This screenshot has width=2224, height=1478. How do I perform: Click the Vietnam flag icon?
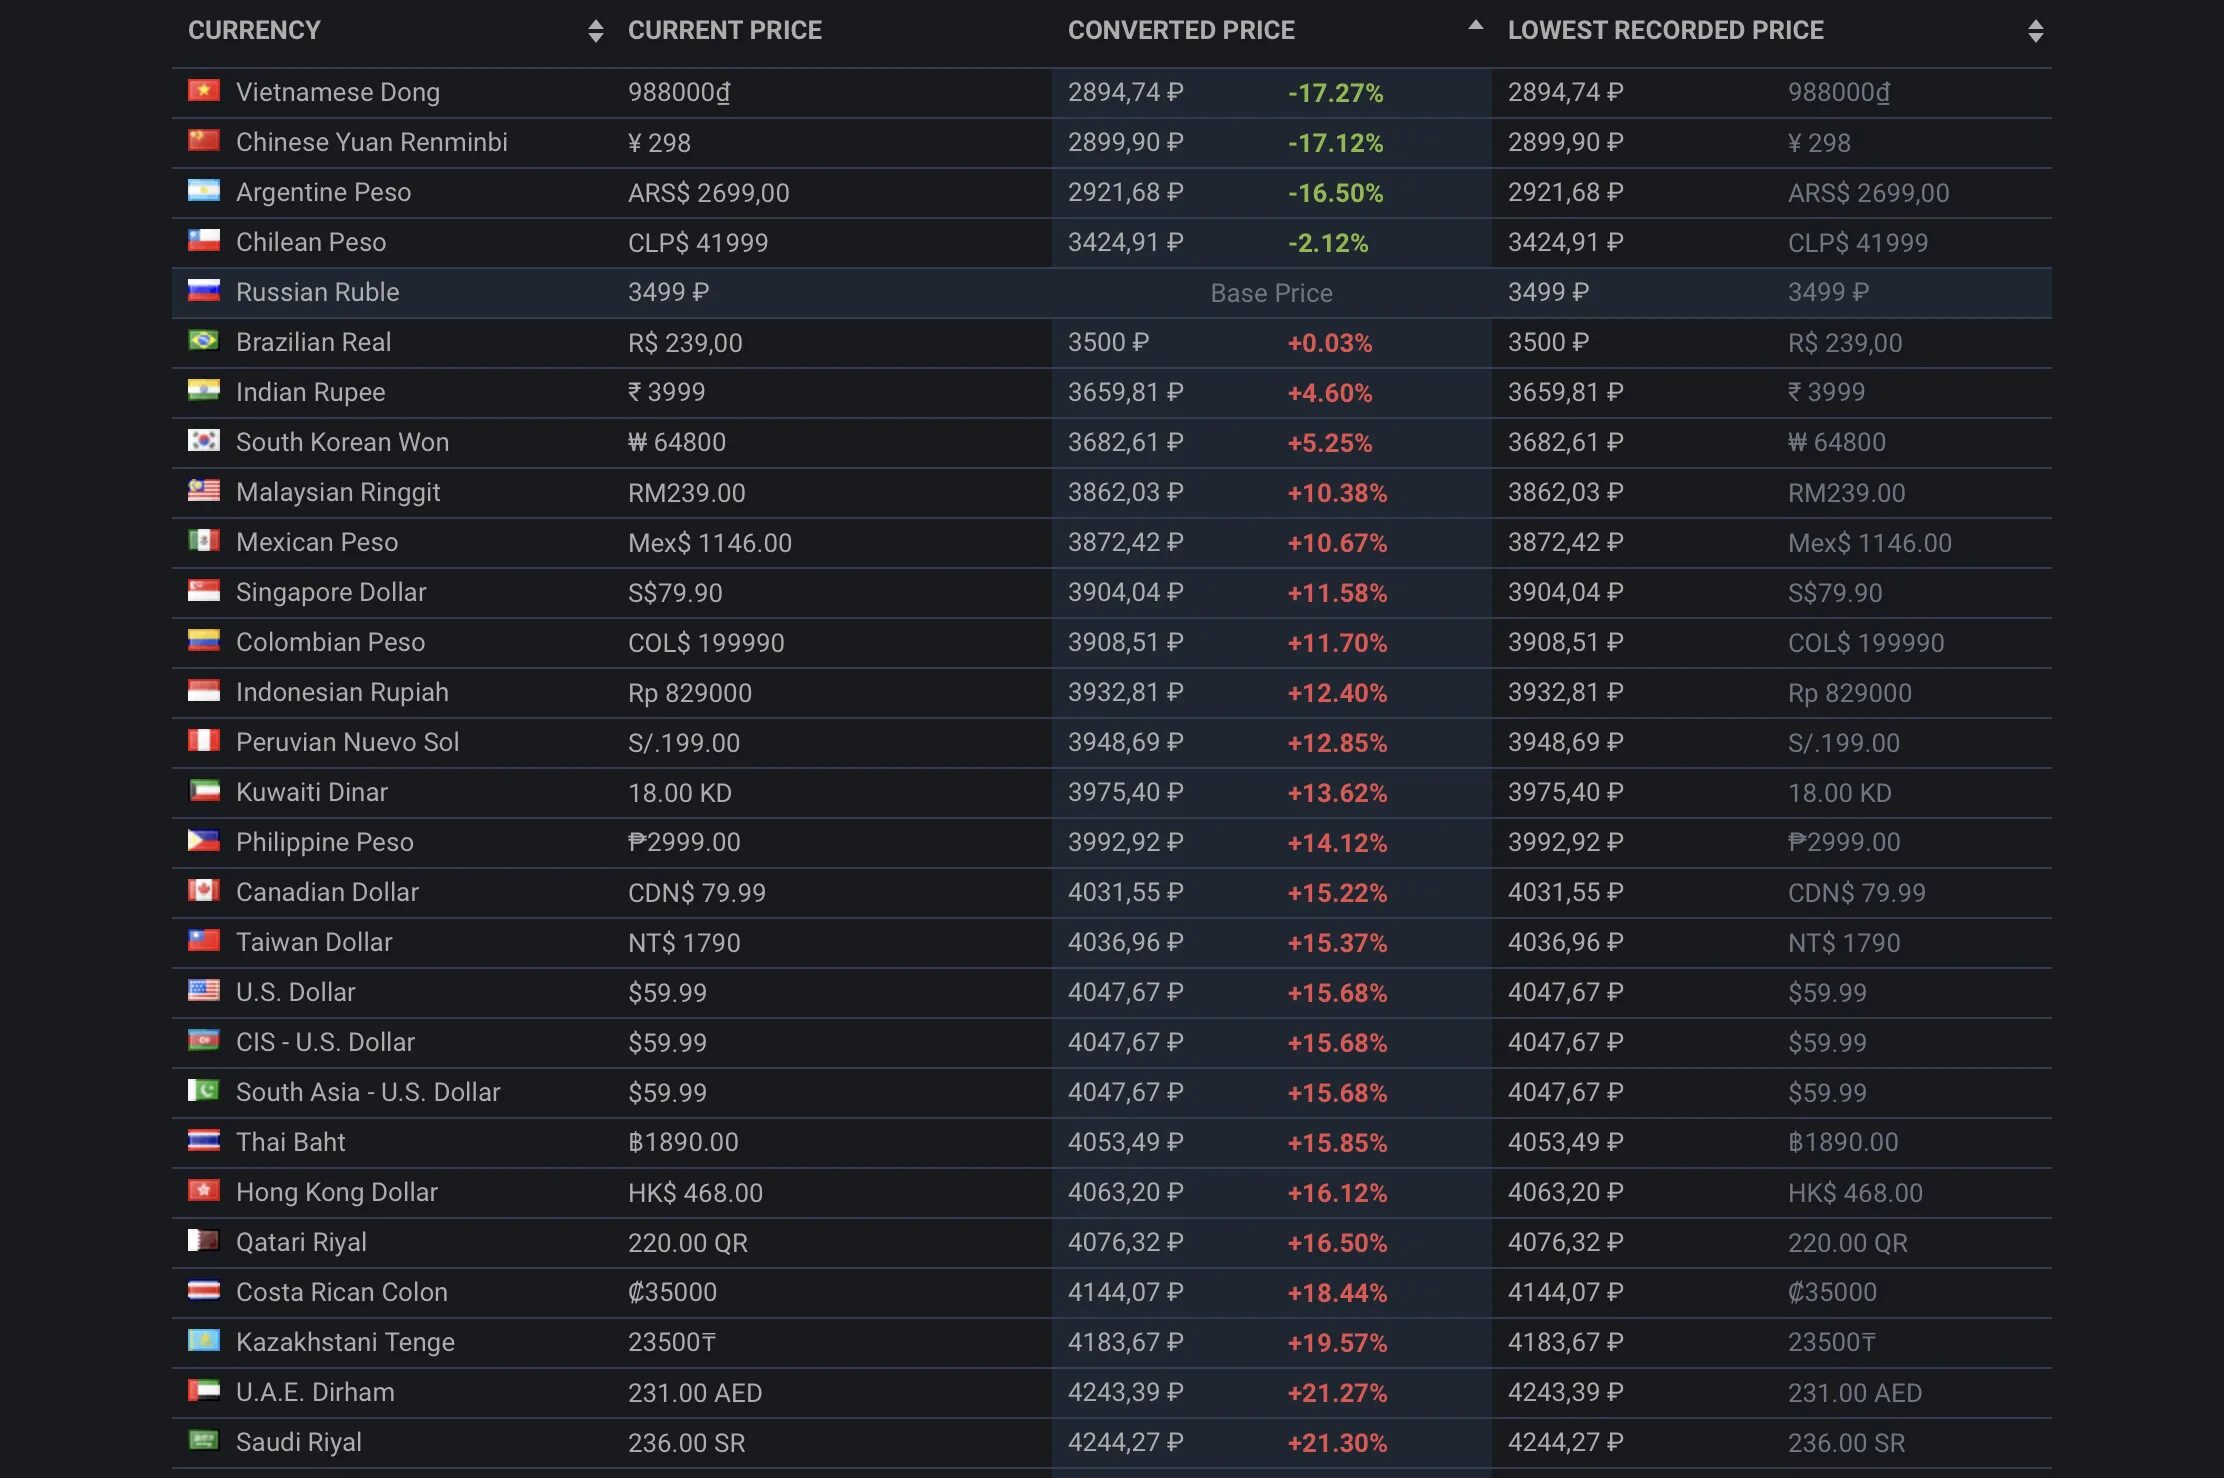coord(204,91)
